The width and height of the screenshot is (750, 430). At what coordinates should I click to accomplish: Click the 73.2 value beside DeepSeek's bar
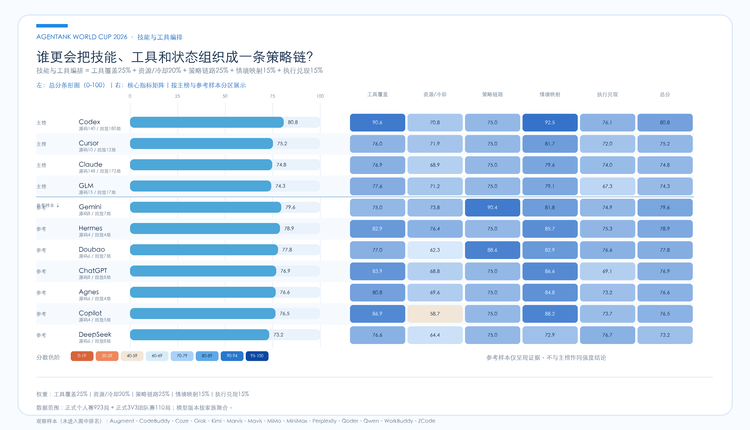tap(278, 335)
